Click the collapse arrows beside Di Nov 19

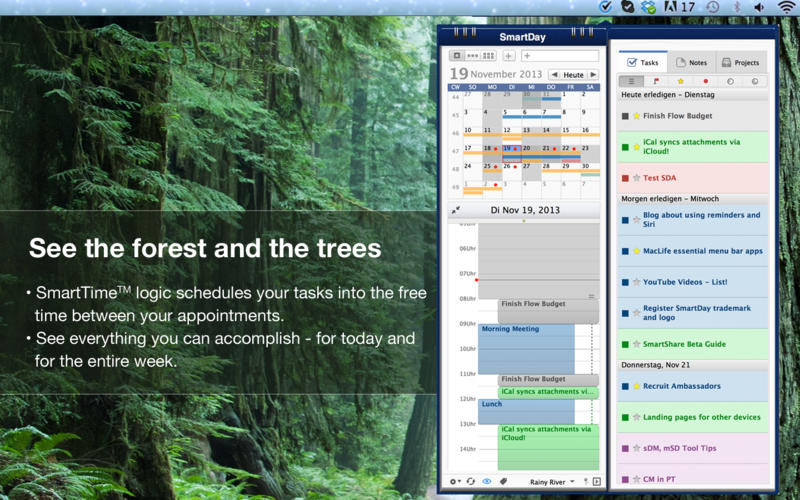pyautogui.click(x=456, y=210)
